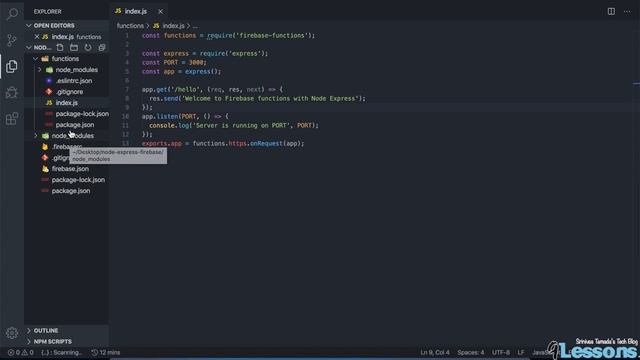This screenshot has width=640, height=360.
Task: Click the const express require line
Action: point(204,53)
